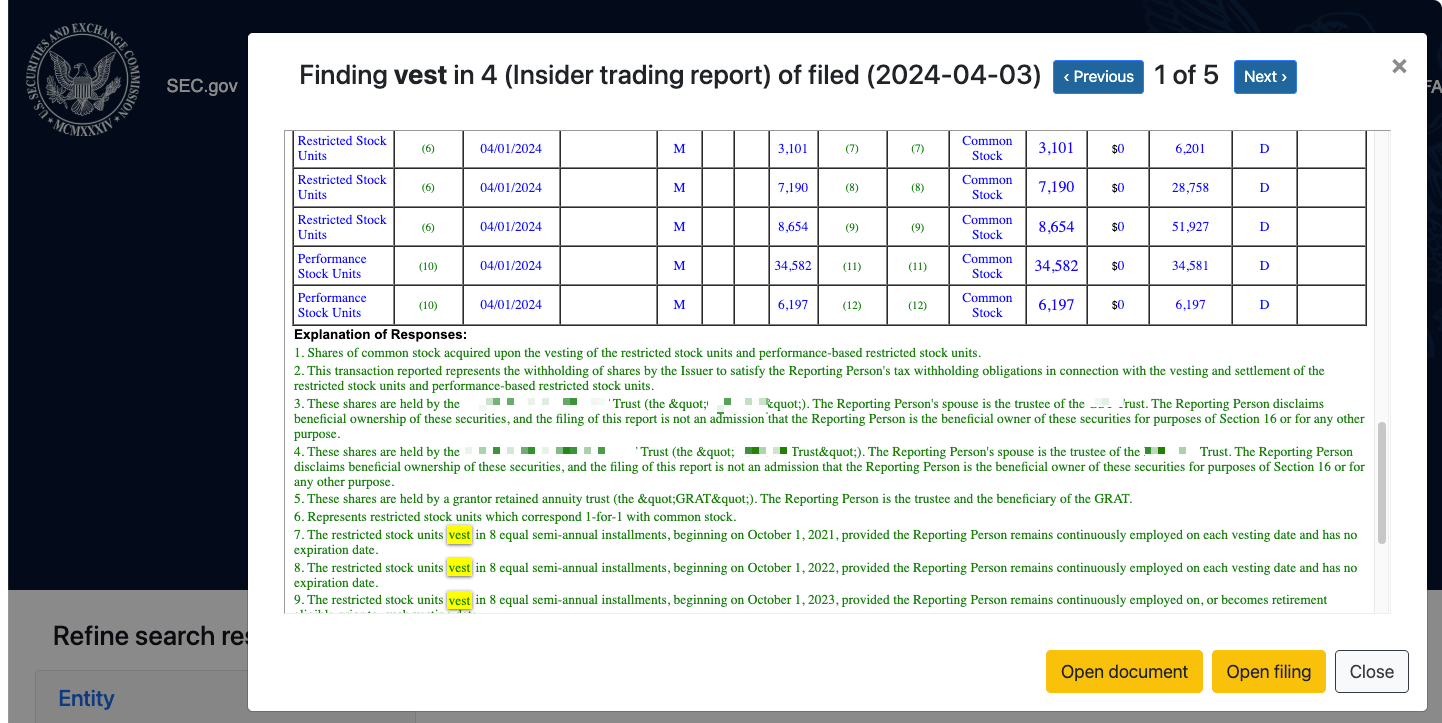Viewport: 1442px width, 723px height.
Task: Click the SEC seal logo
Action: point(82,86)
